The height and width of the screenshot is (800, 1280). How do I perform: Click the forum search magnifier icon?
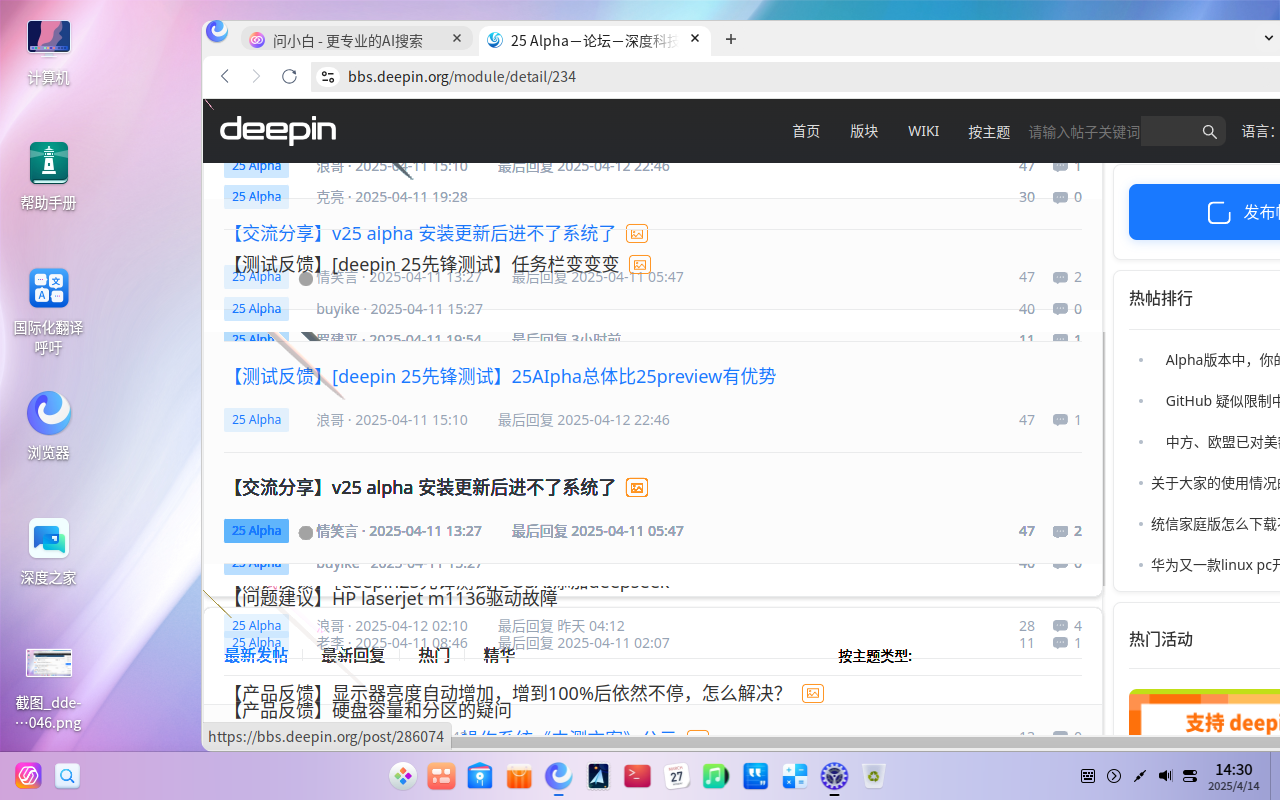(x=1209, y=131)
